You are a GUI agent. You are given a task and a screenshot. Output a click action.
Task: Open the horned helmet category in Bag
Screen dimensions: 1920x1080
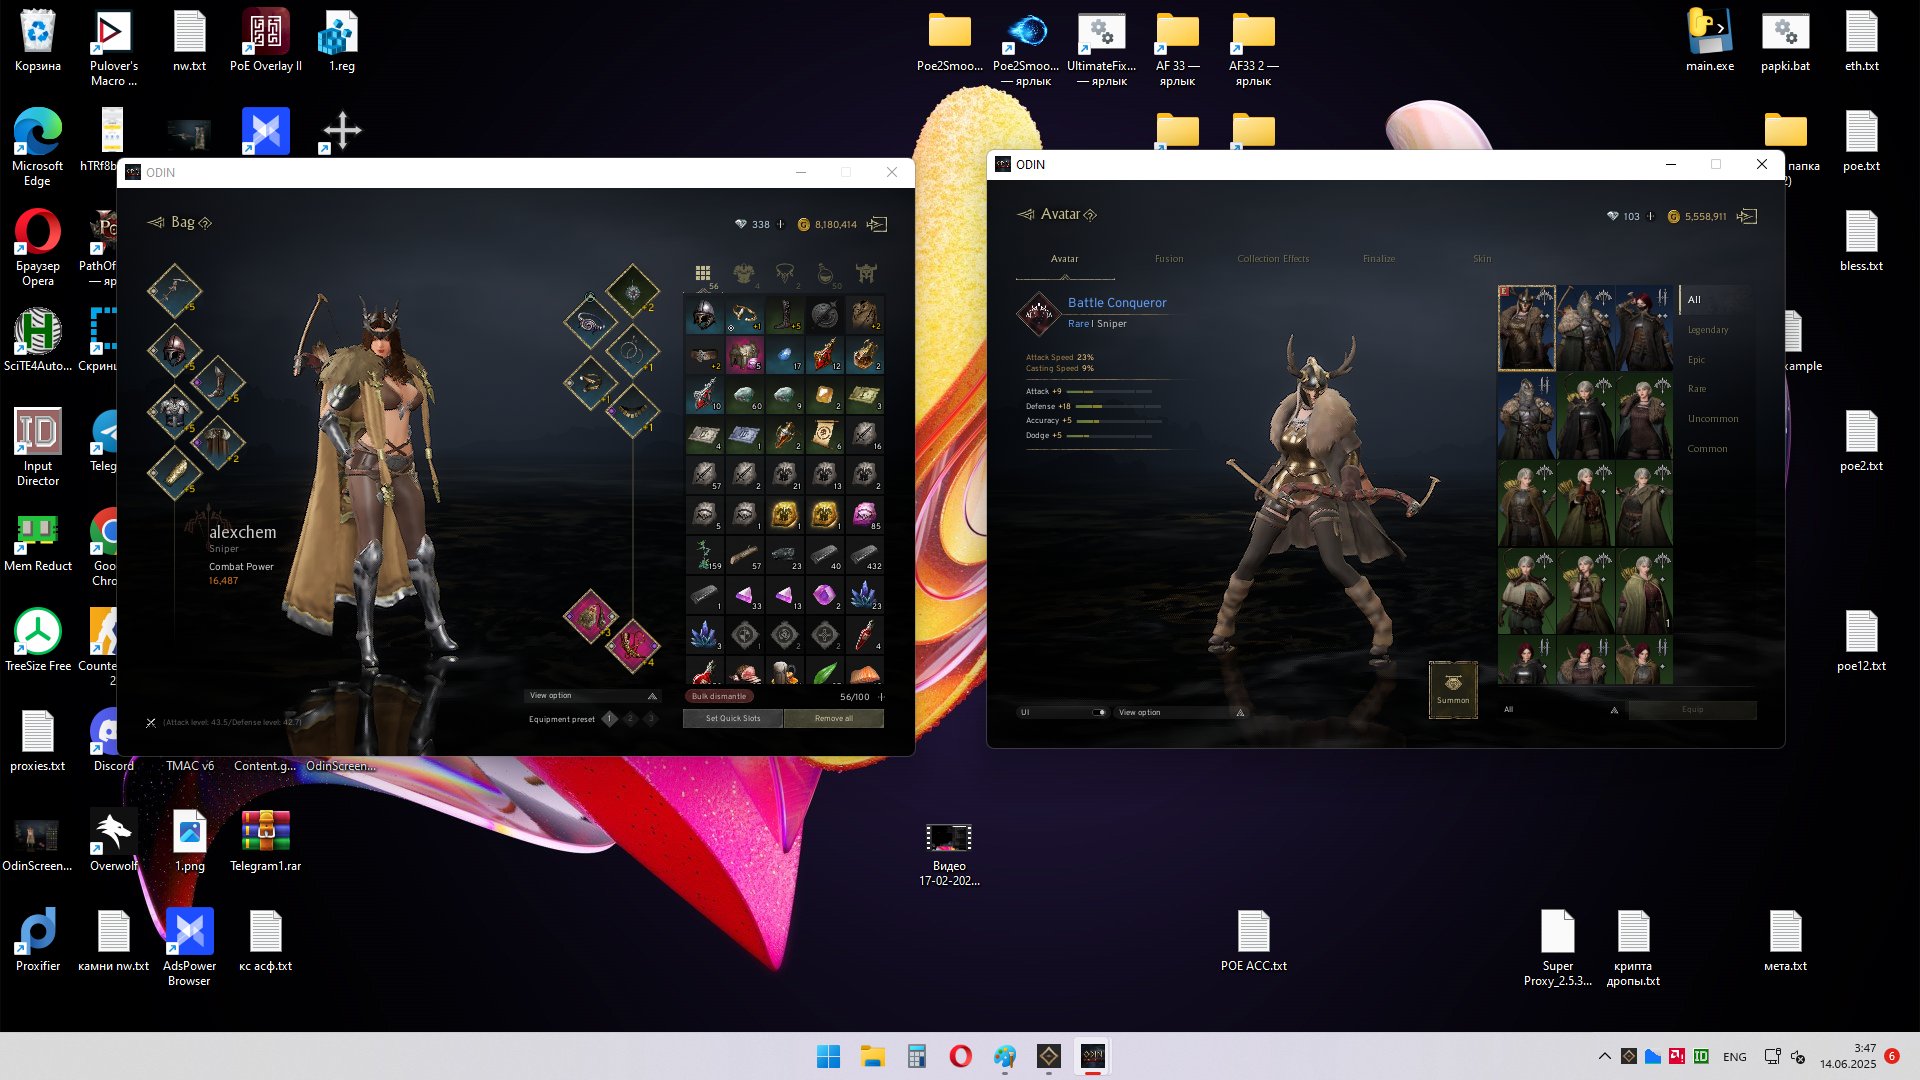coord(866,273)
